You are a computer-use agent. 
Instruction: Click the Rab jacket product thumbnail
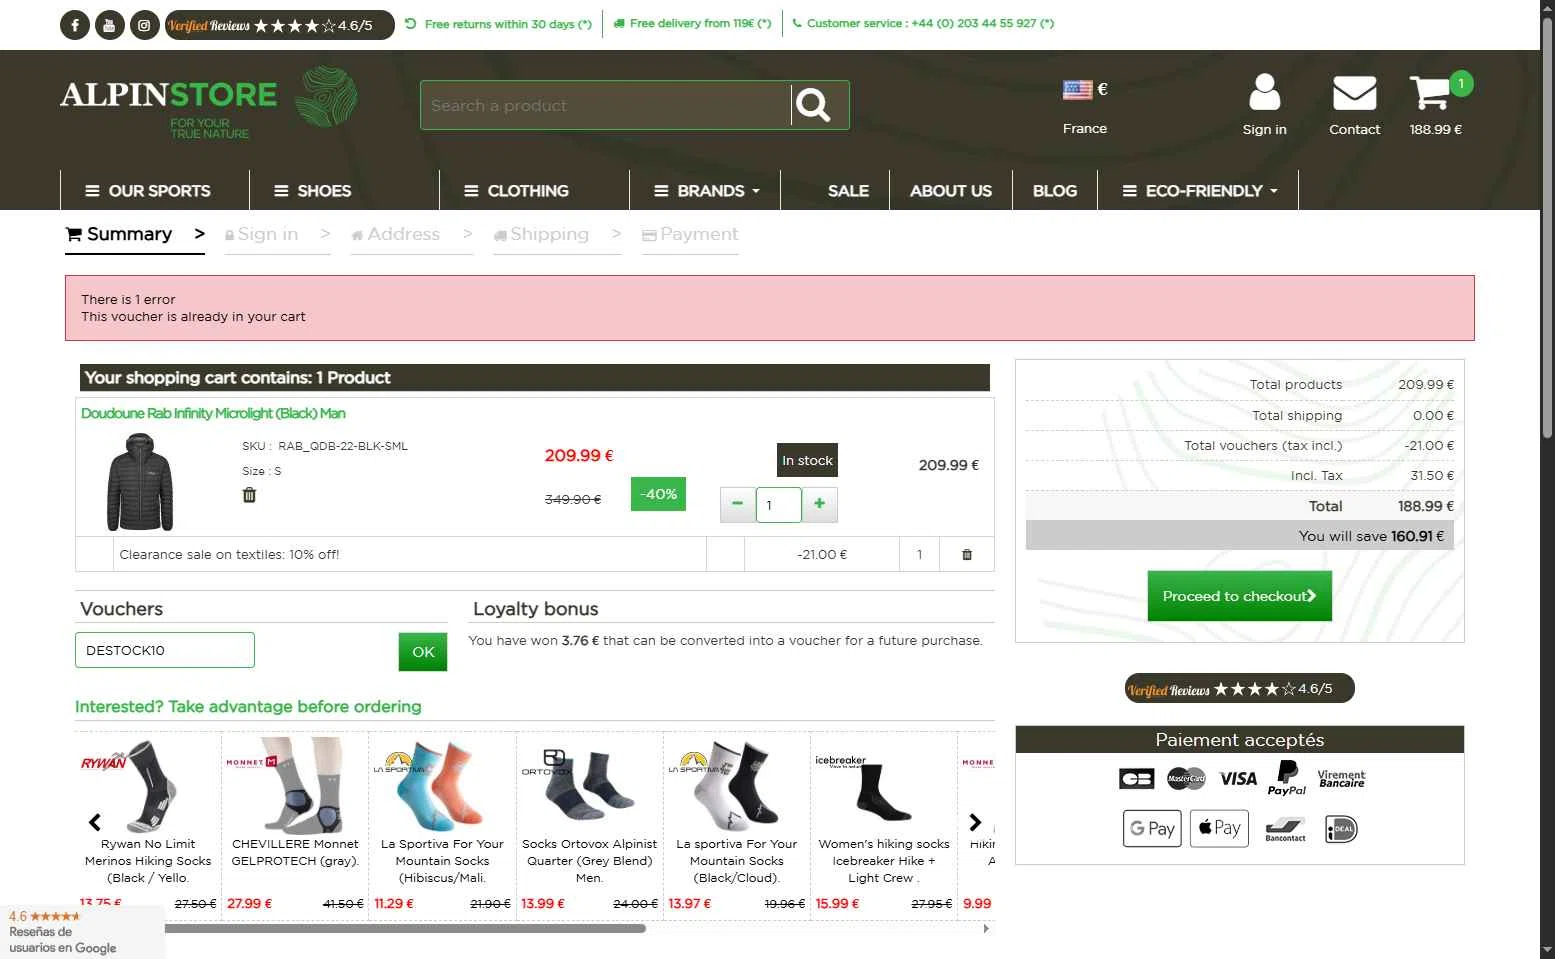140,482
